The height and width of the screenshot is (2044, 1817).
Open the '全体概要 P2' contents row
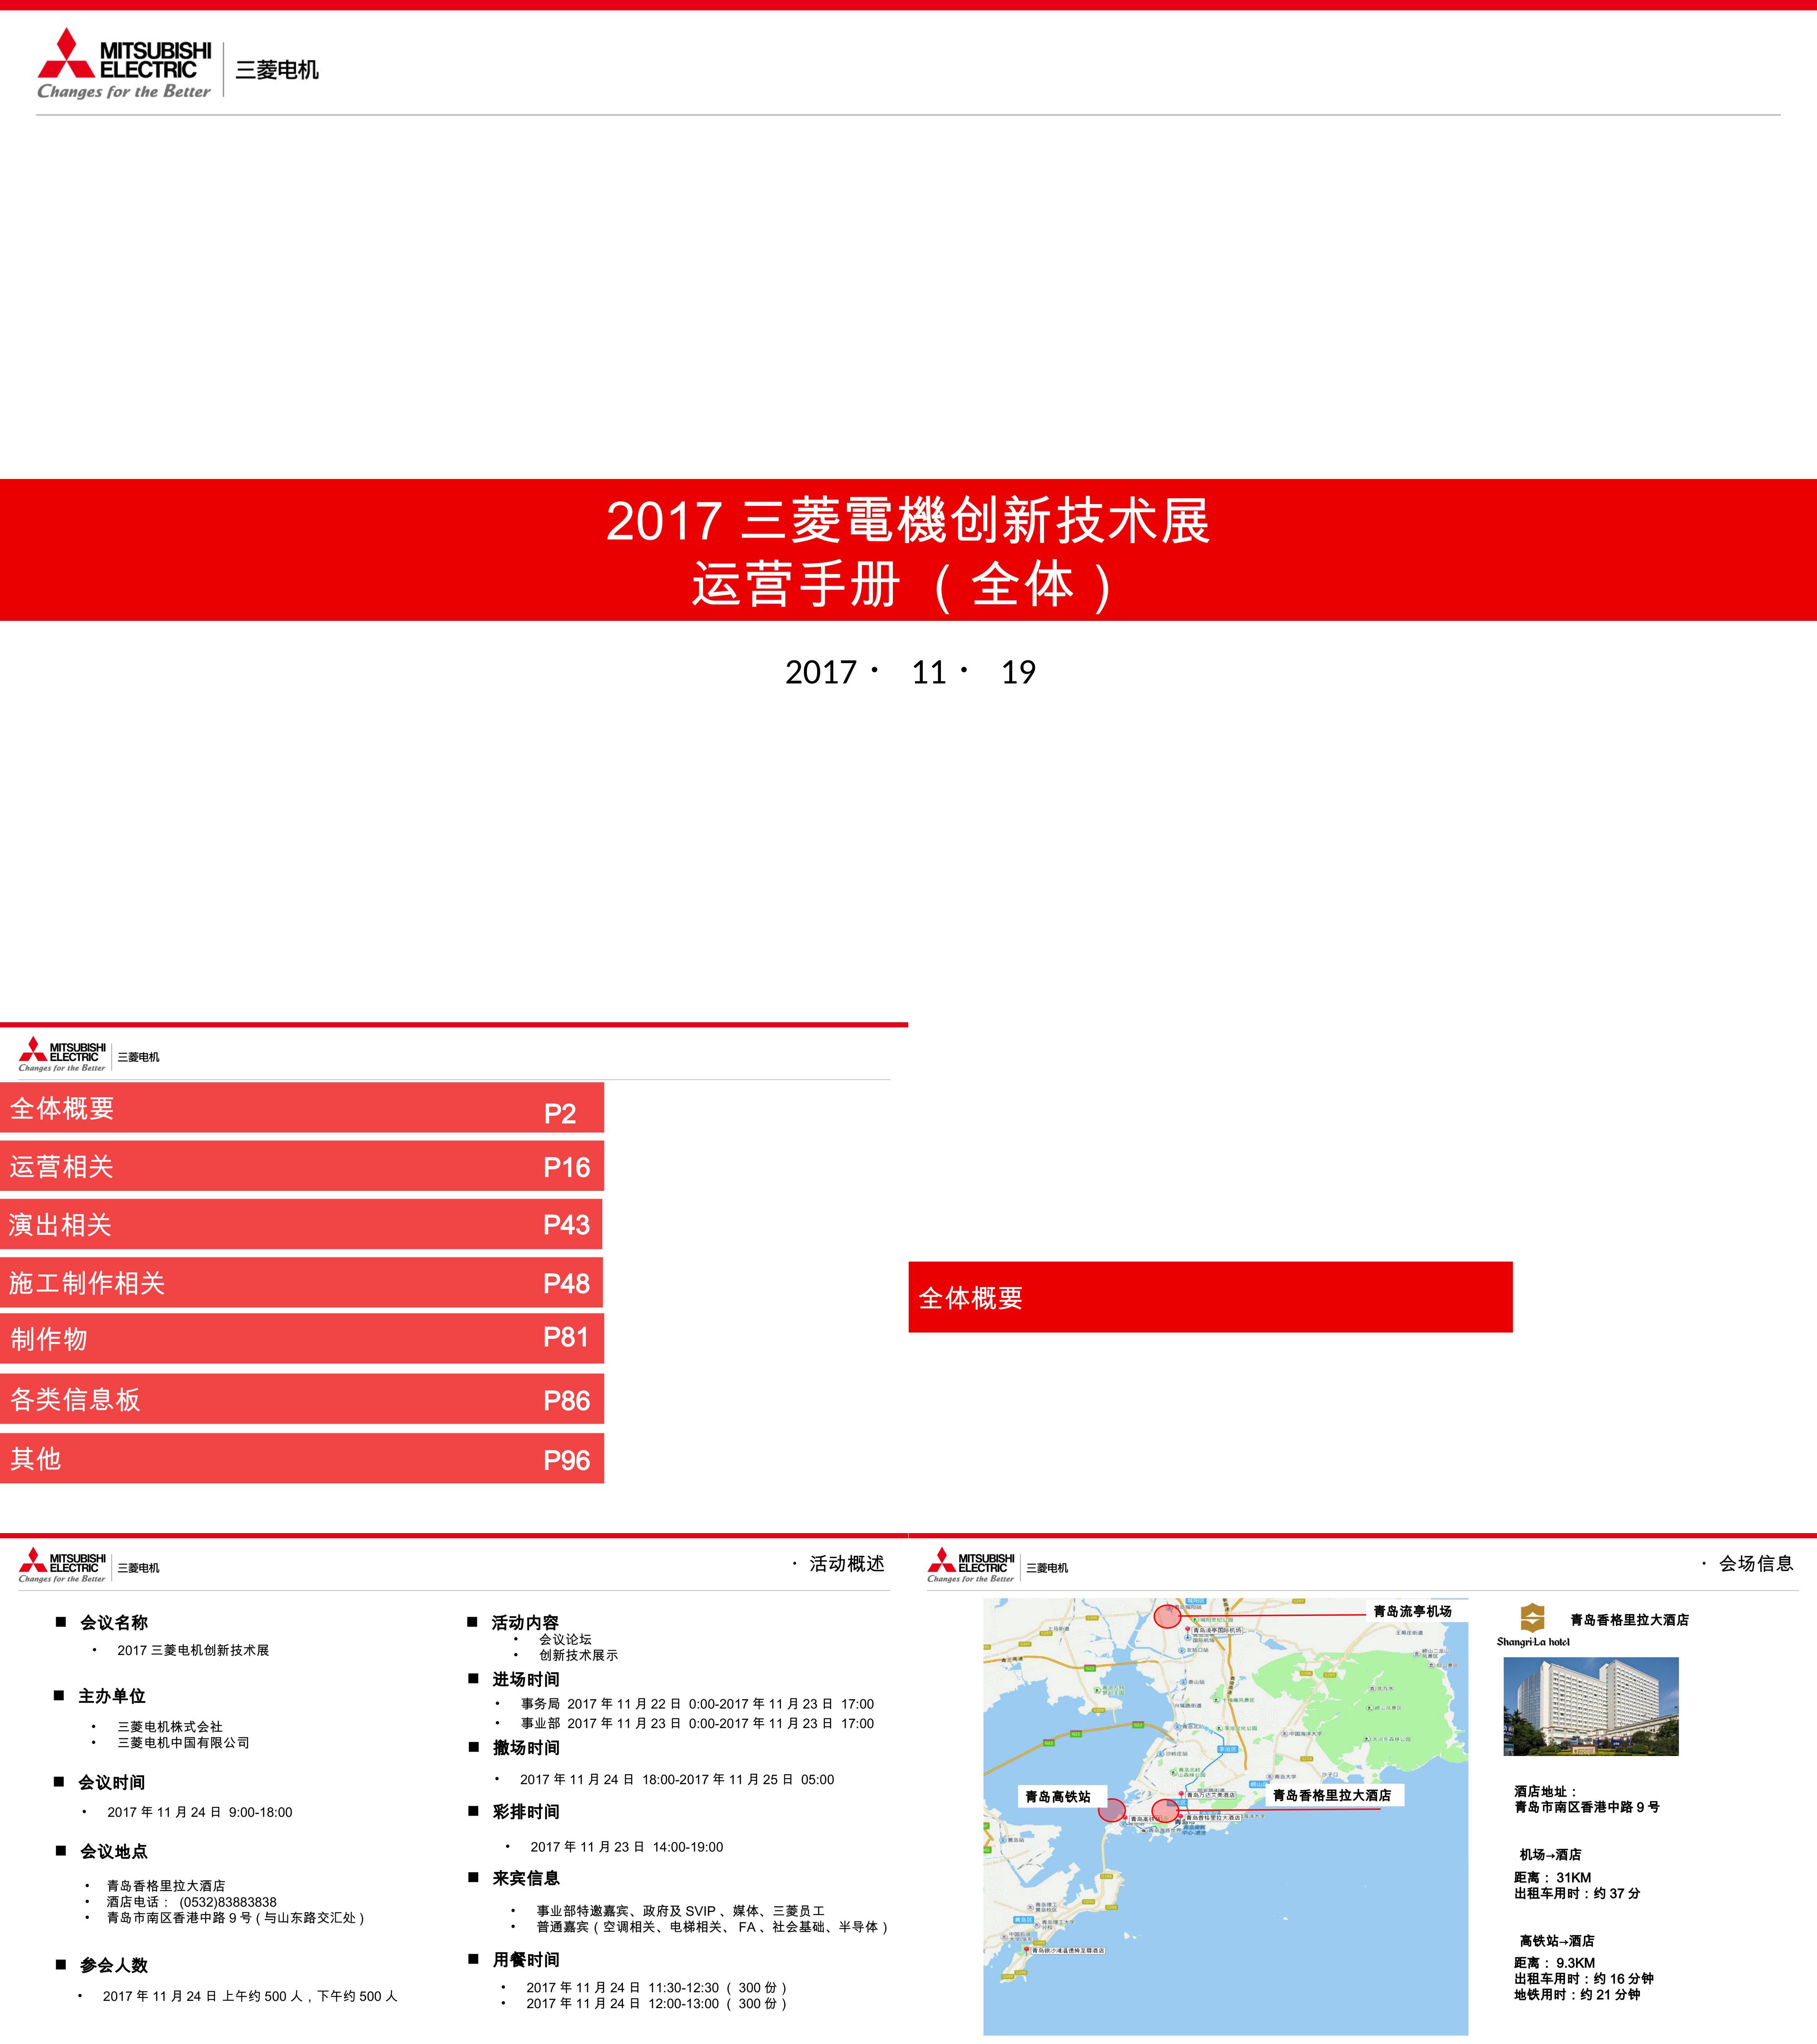coord(302,1108)
